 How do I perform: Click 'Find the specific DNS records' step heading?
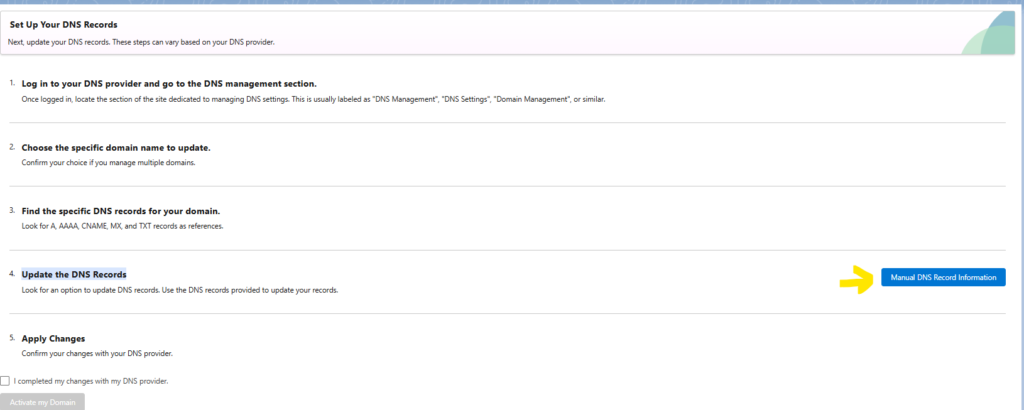point(121,212)
